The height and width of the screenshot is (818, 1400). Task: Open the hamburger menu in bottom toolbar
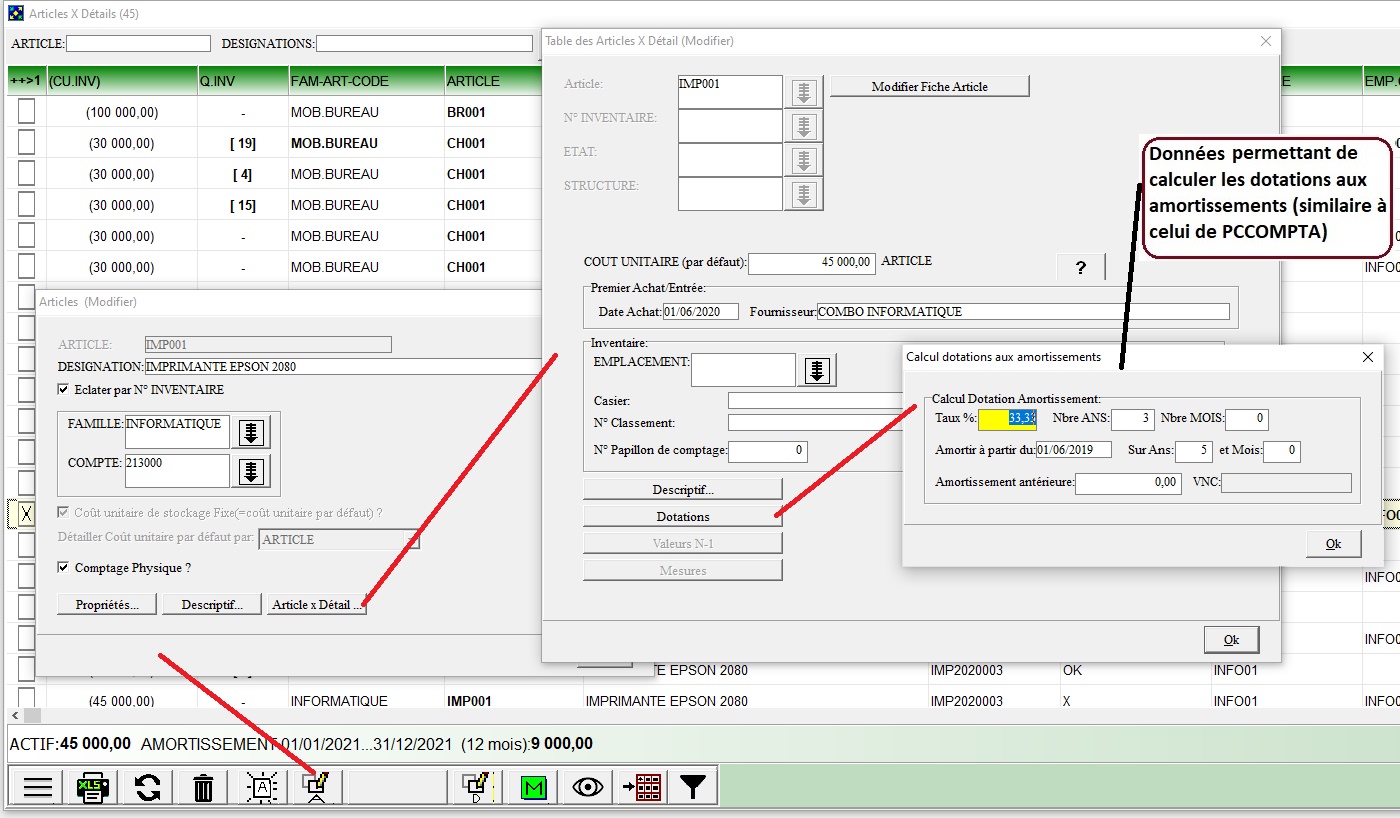coord(38,787)
